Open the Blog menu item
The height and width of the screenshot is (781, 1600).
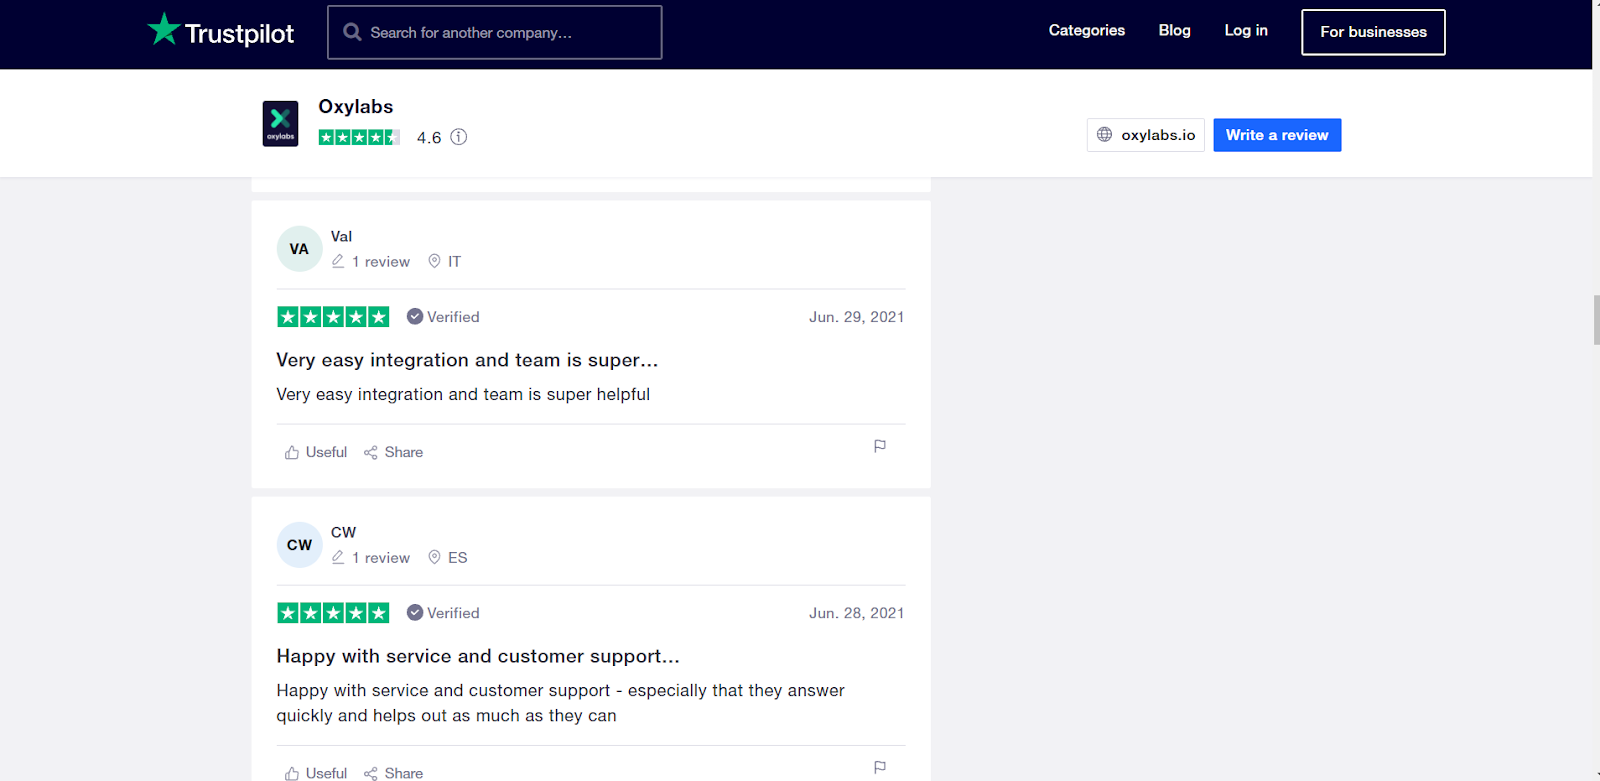coord(1174,30)
